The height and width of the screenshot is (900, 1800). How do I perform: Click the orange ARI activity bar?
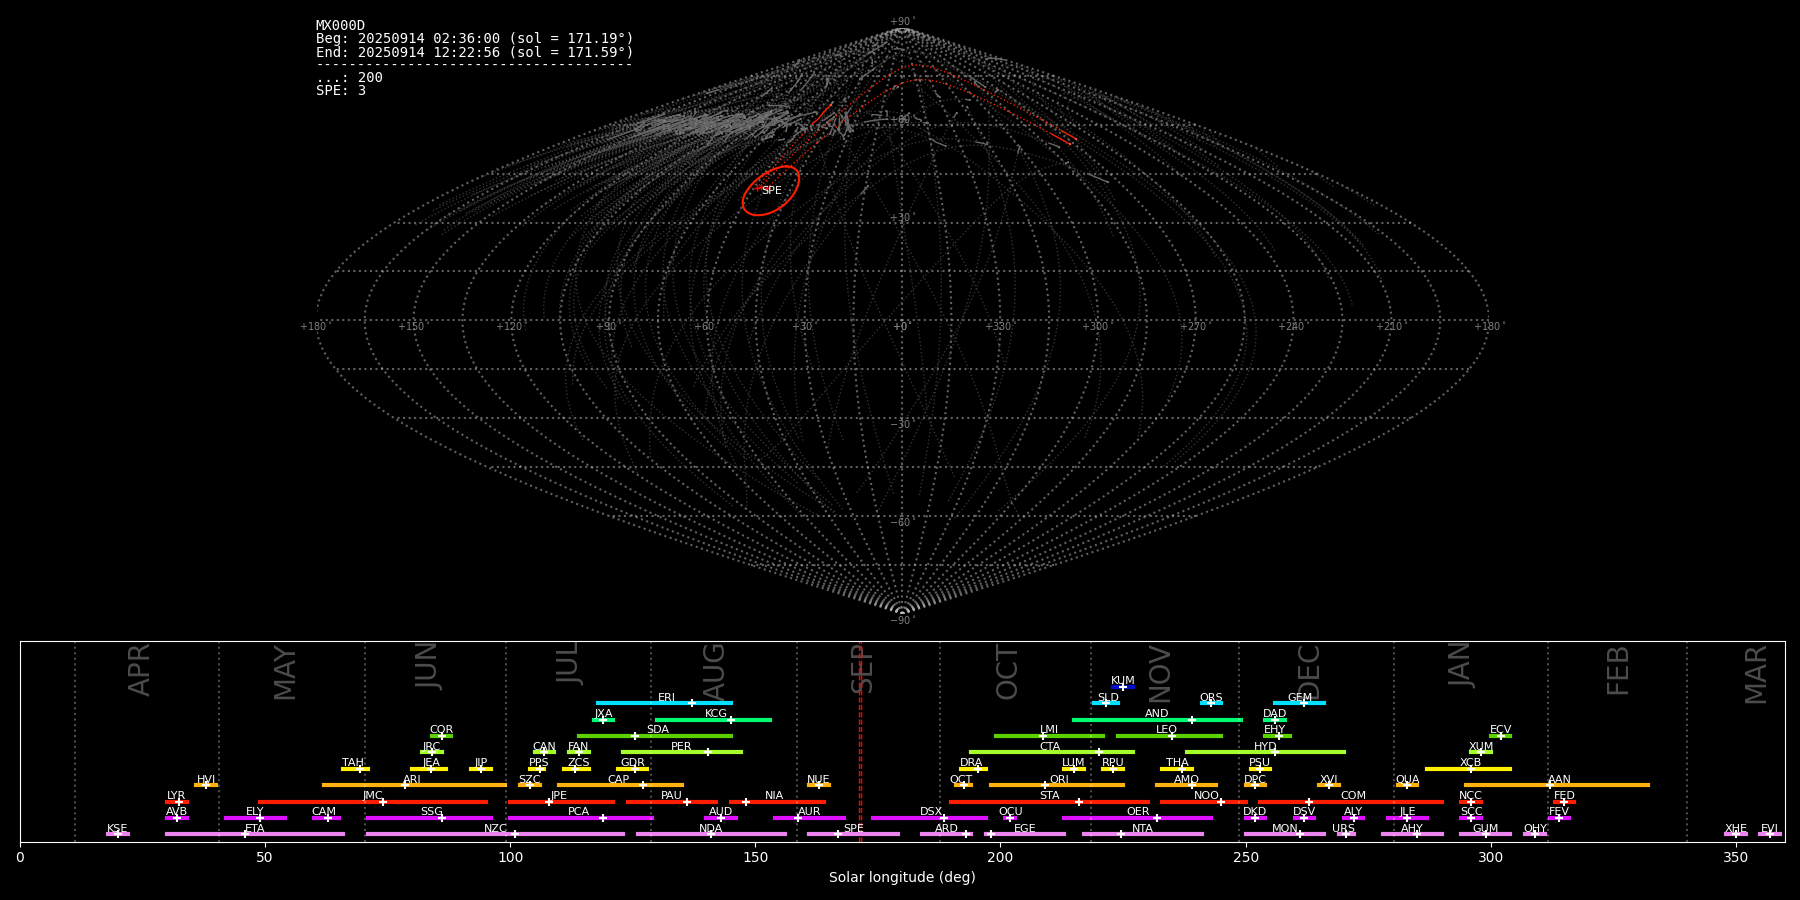414,785
